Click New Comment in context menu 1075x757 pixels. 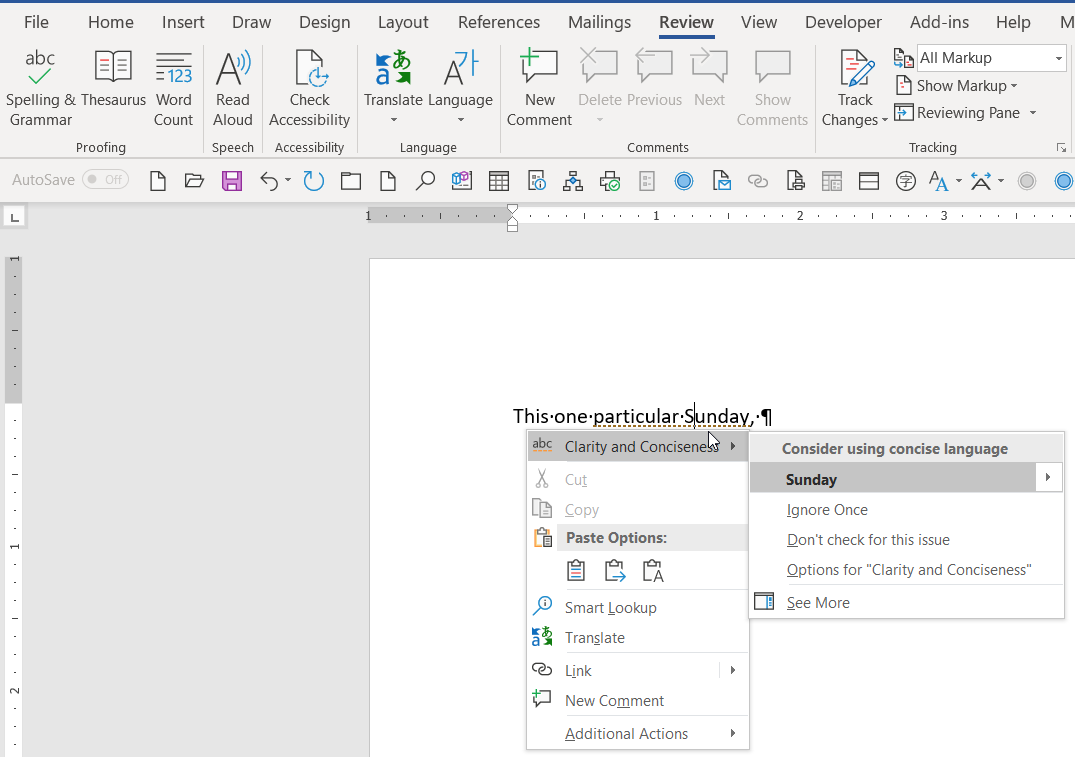638,701
